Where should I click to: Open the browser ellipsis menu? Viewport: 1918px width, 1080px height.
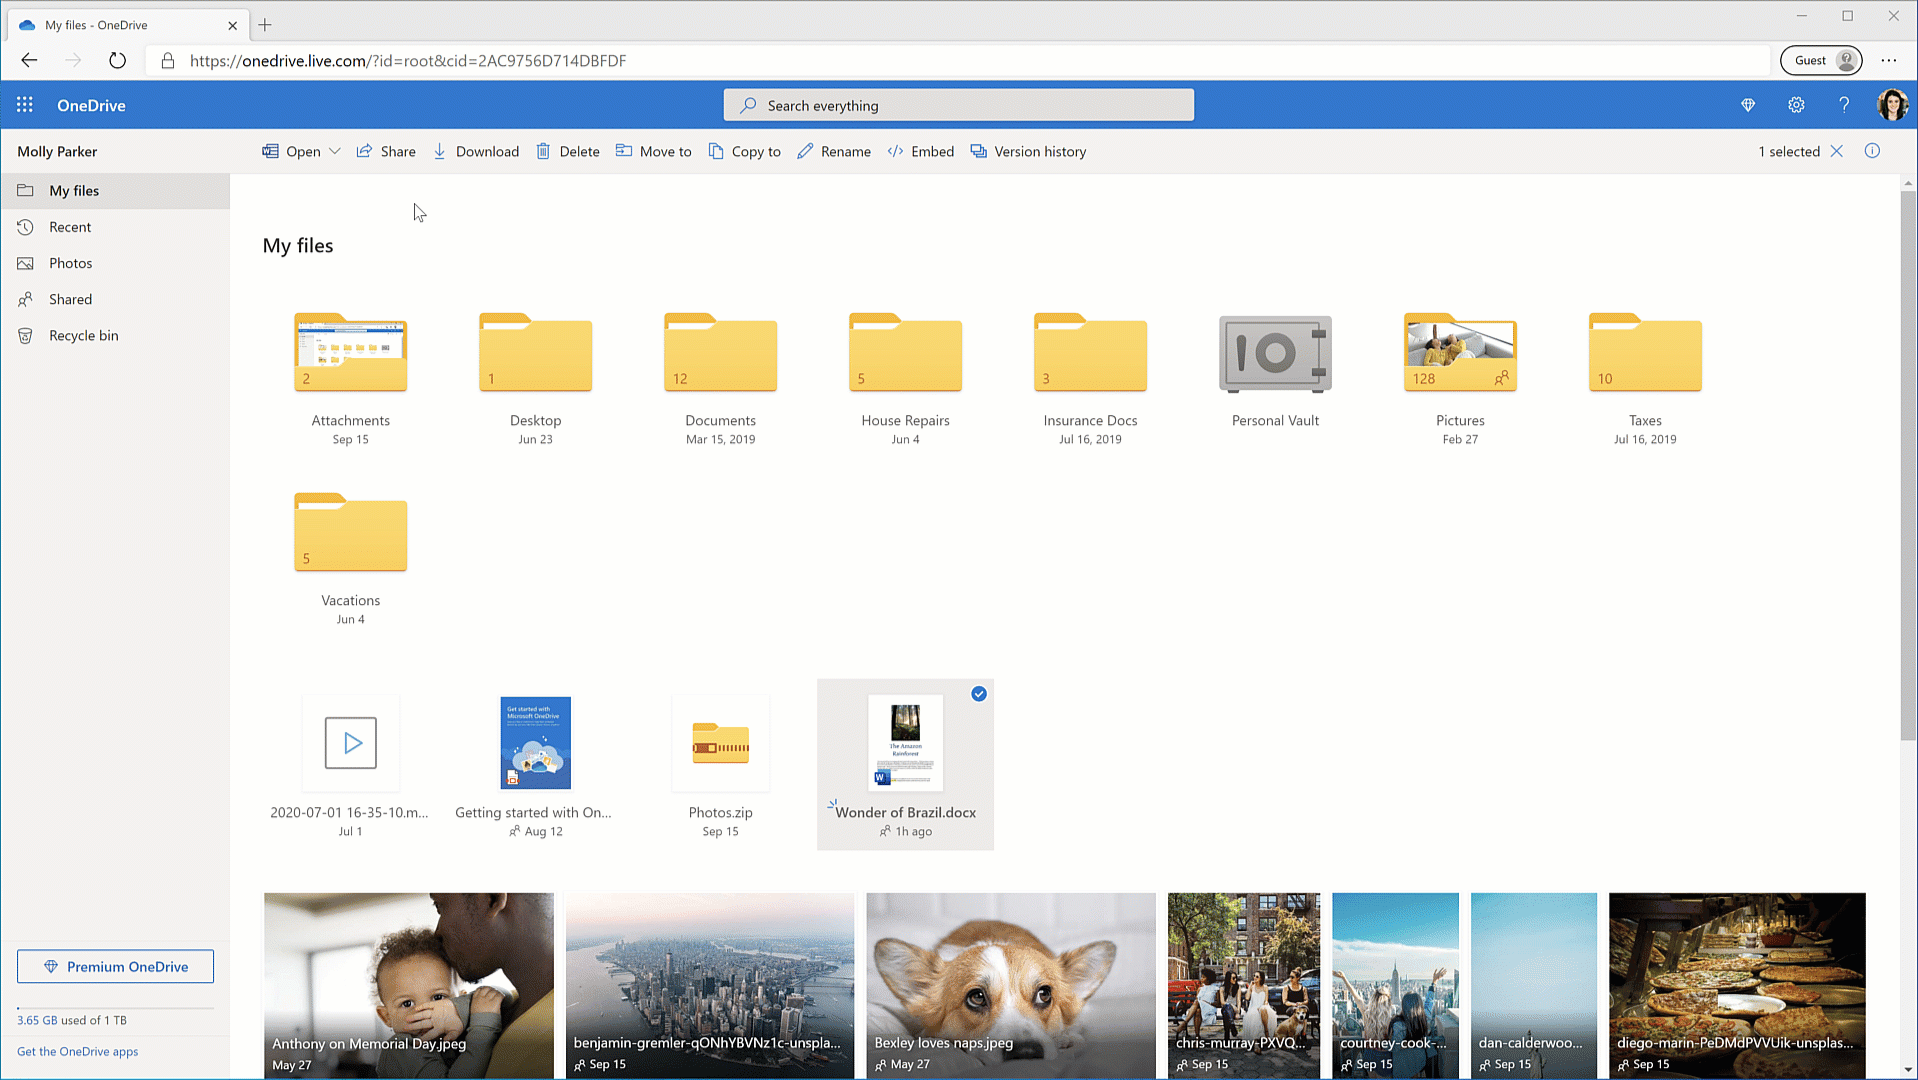coord(1889,60)
